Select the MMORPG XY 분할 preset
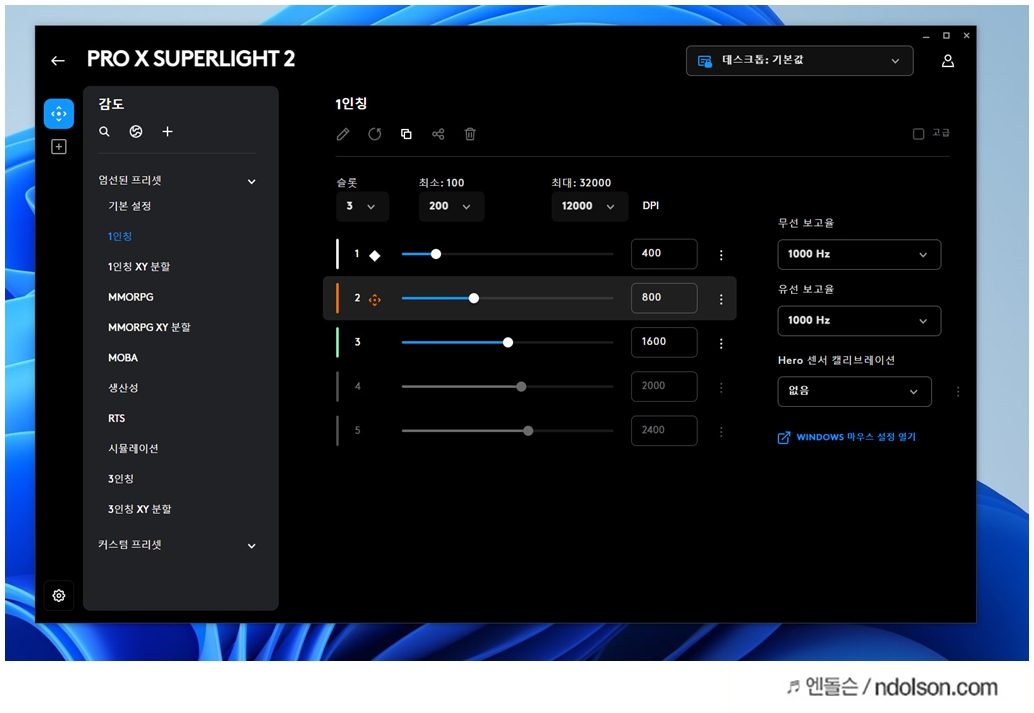1034x713 pixels. pos(149,327)
